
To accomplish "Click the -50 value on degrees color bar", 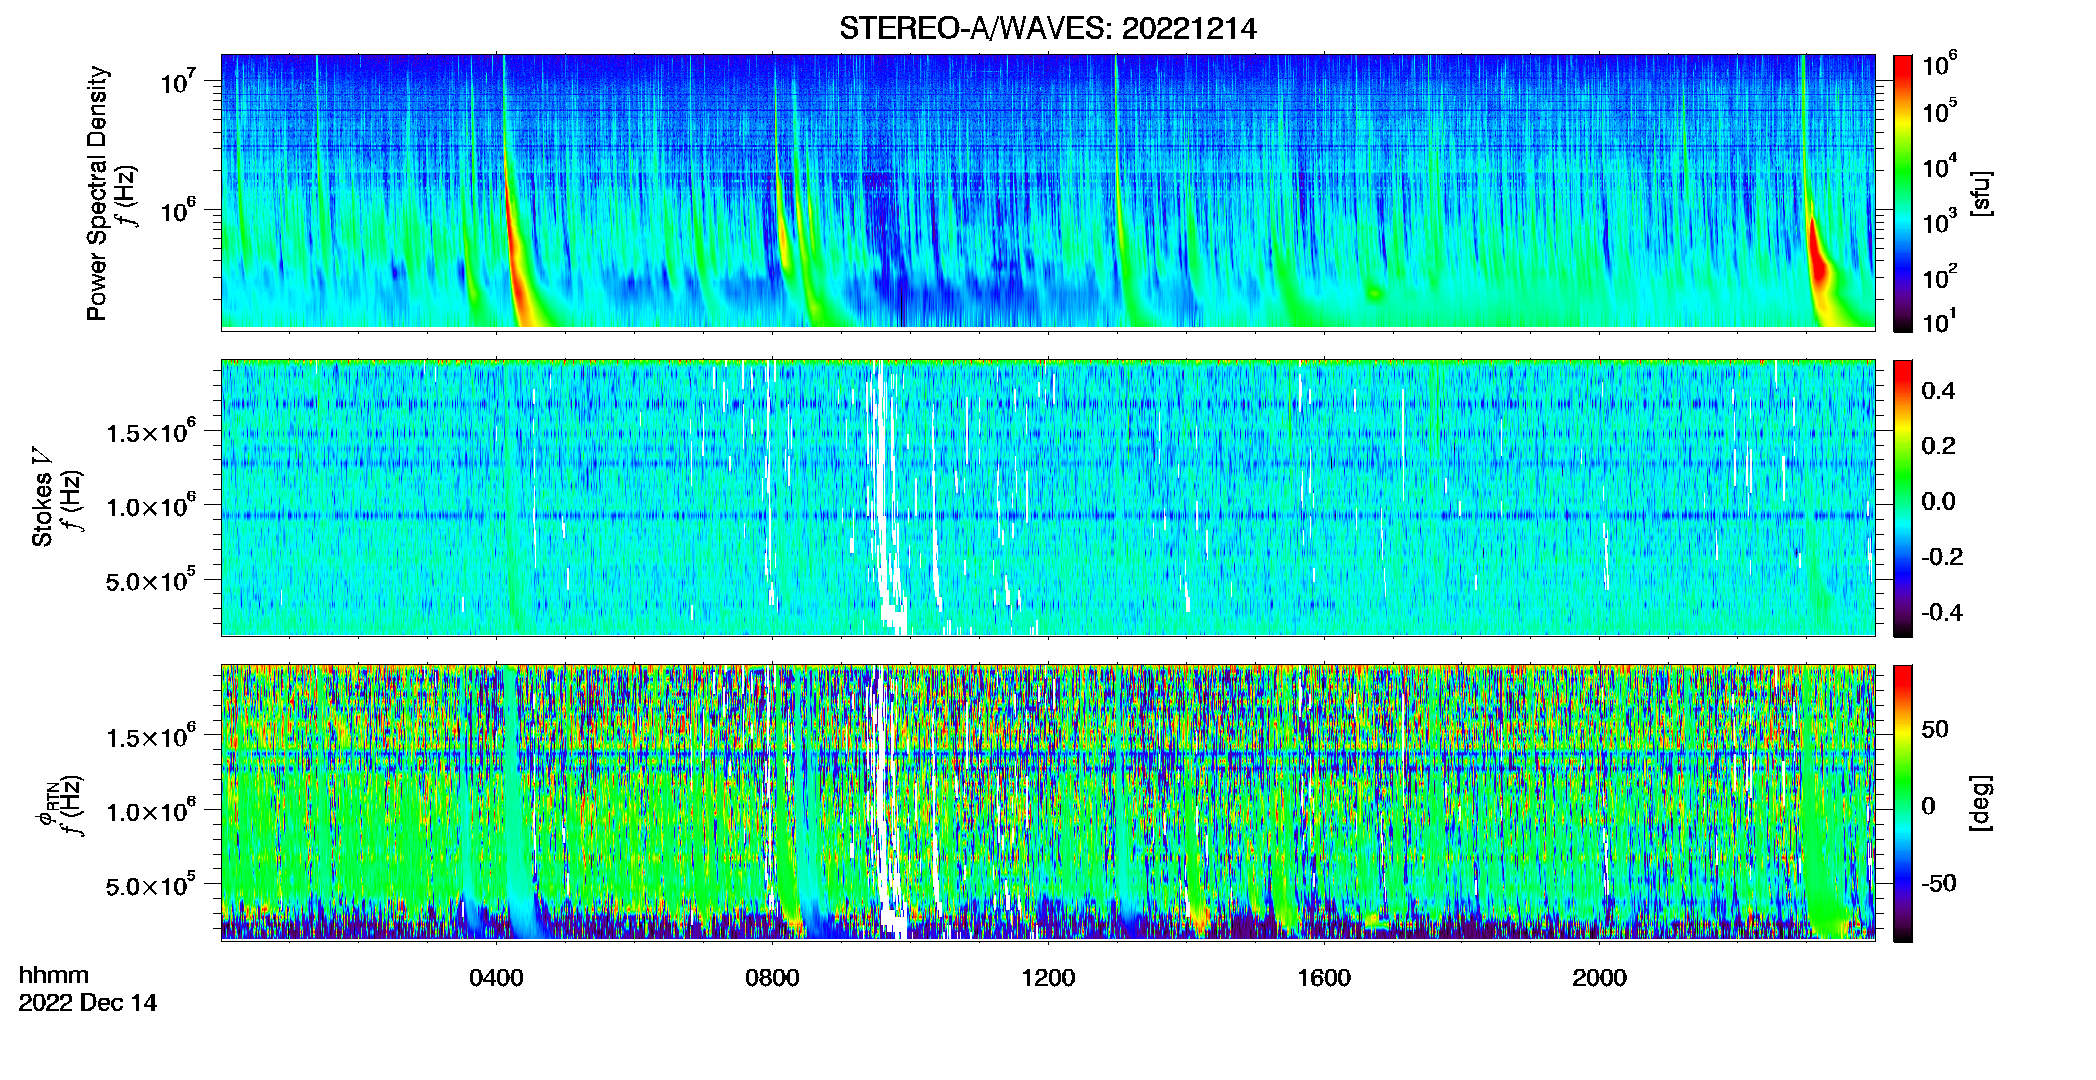I will point(1939,883).
